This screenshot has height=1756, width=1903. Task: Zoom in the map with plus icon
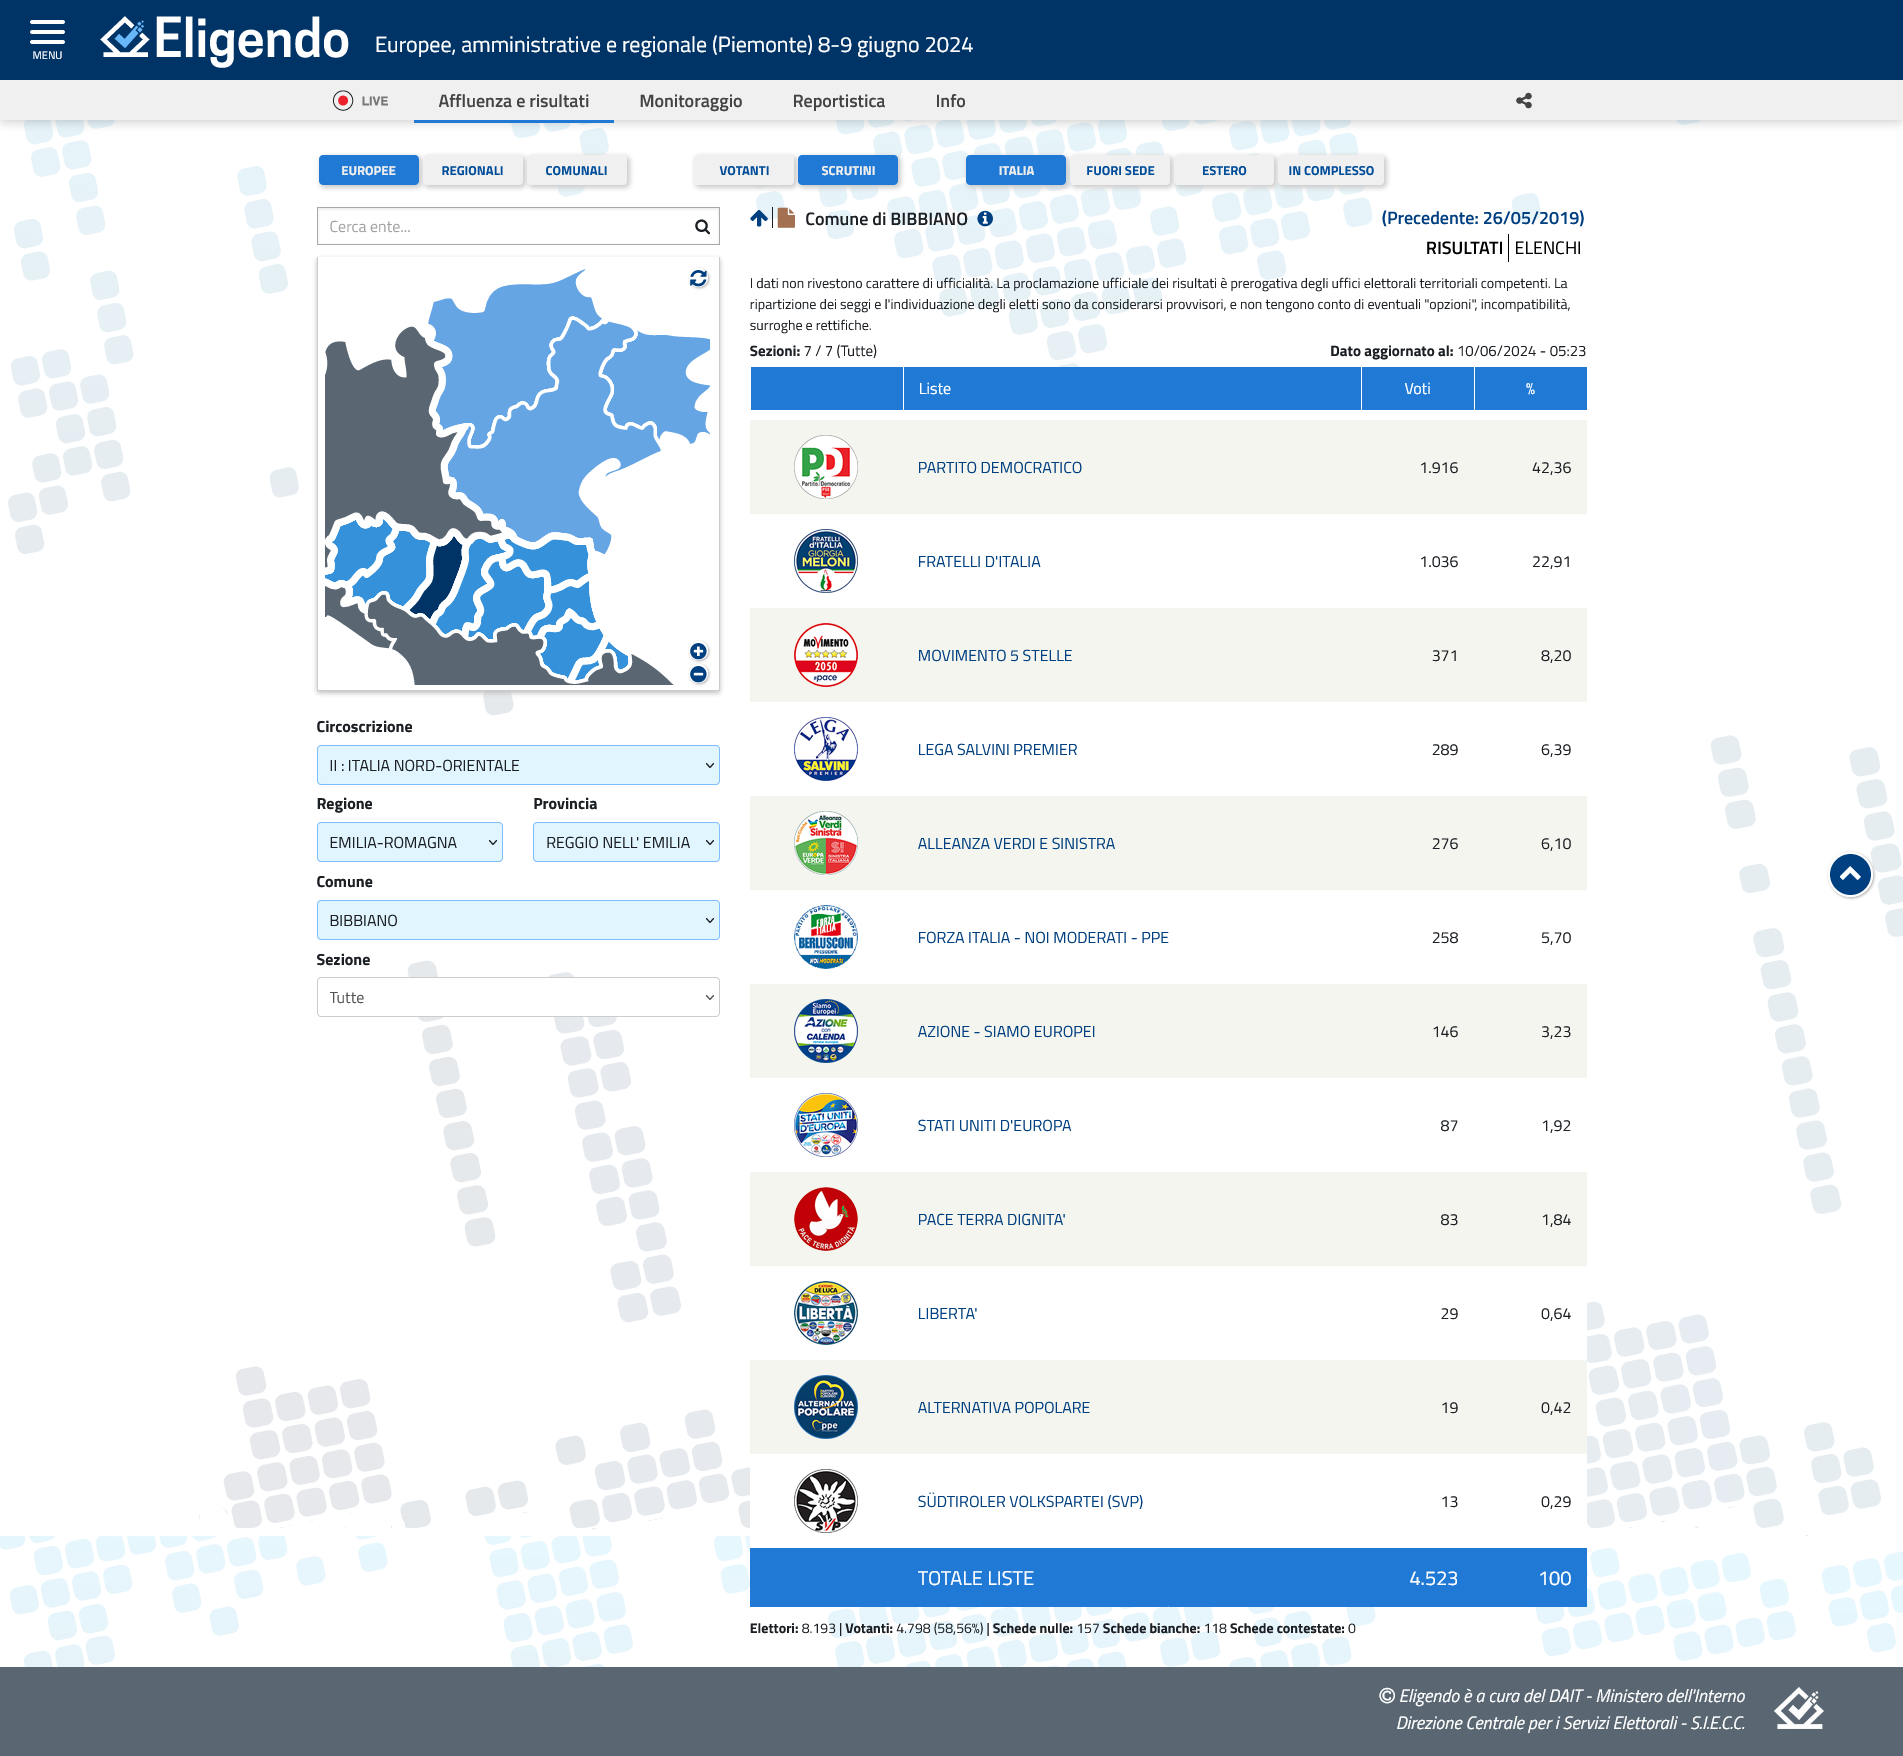coord(698,651)
